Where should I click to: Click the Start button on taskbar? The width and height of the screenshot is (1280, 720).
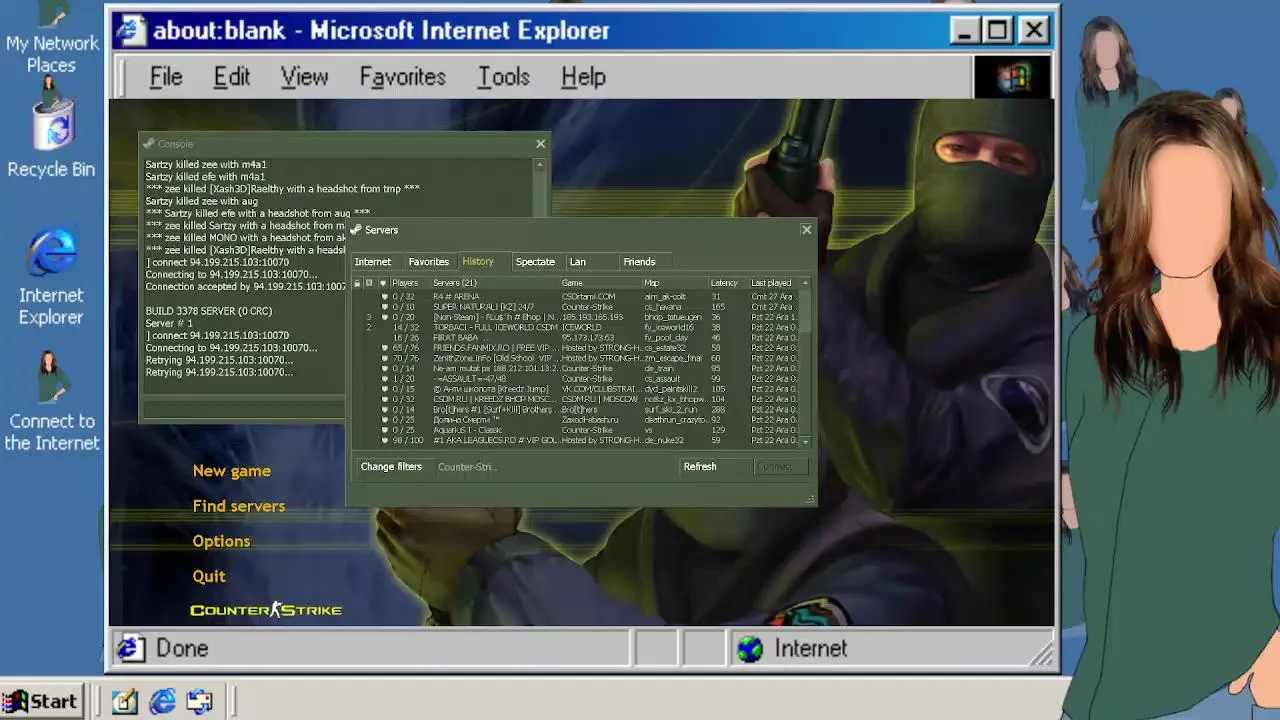point(40,702)
